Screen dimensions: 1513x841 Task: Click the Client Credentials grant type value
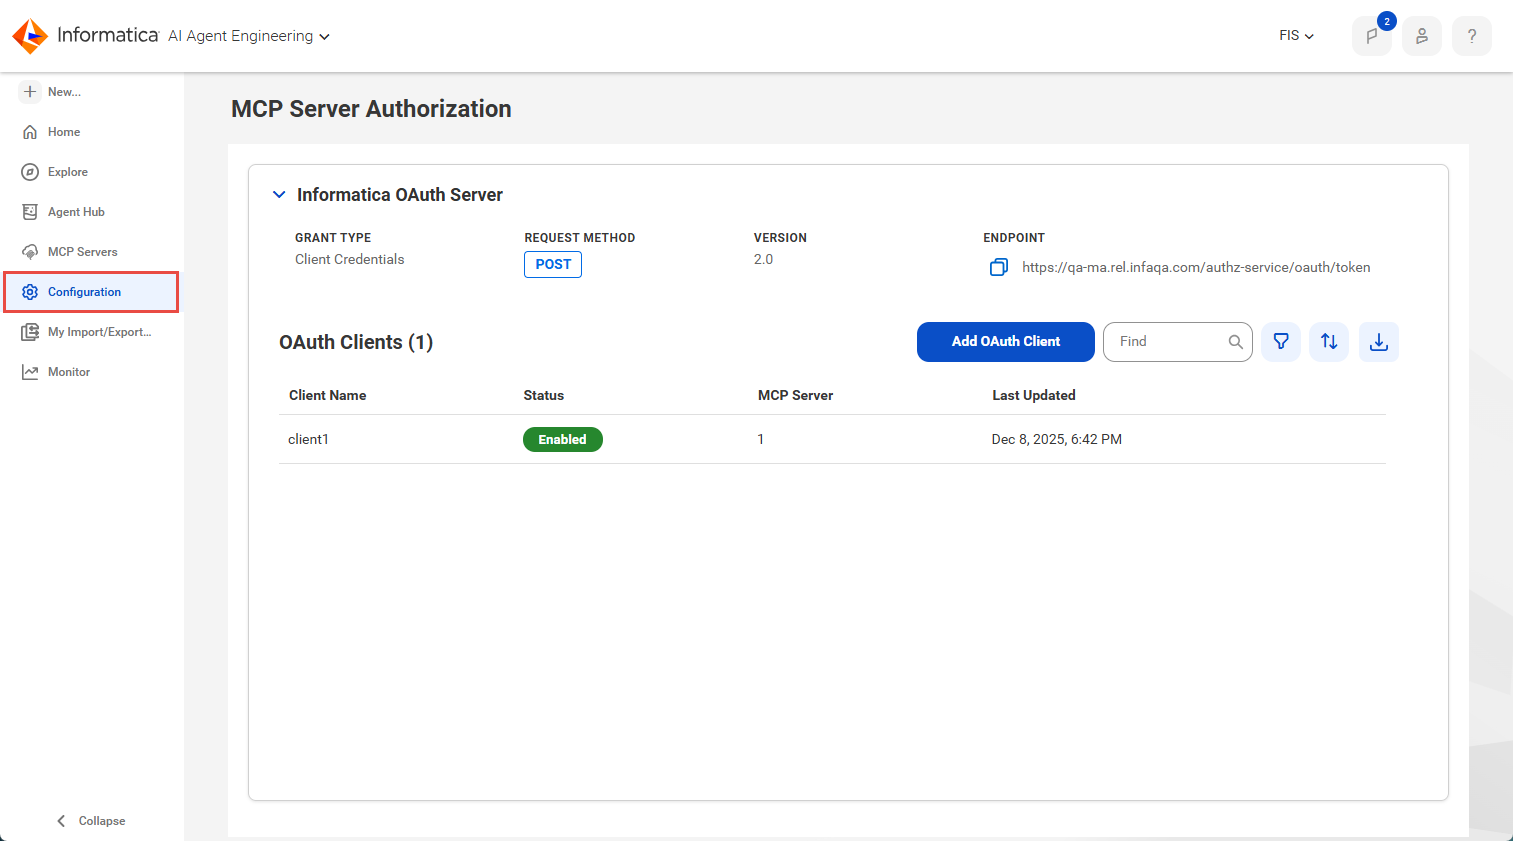[349, 259]
